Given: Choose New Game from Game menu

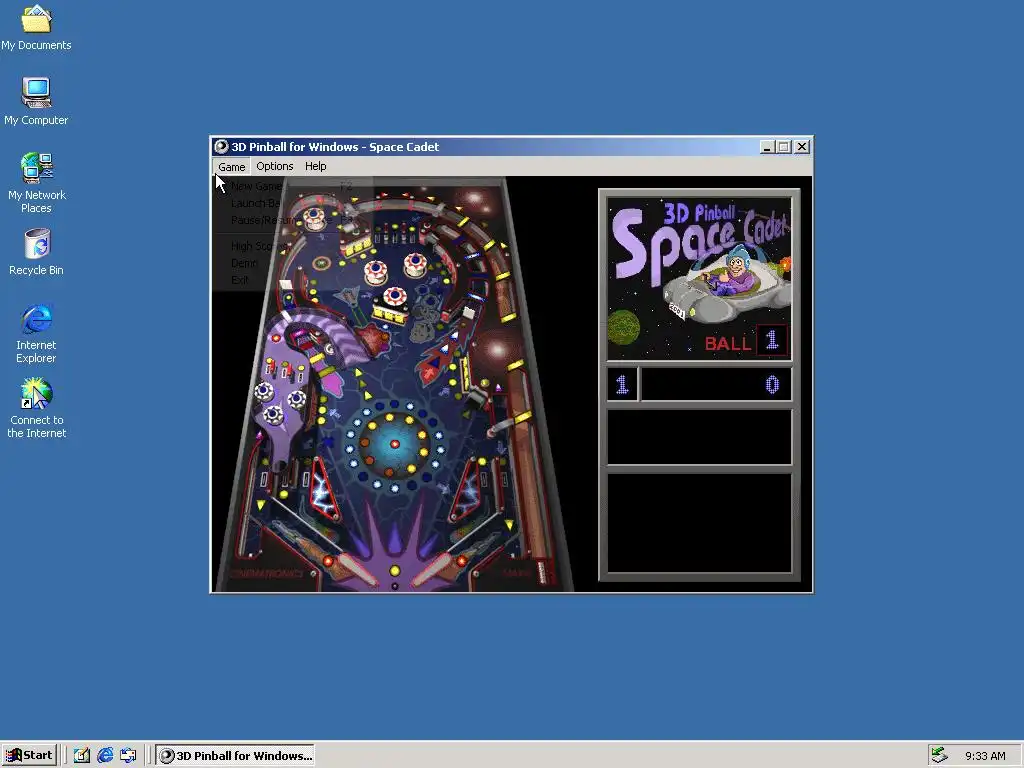Looking at the screenshot, I should click(293, 186).
